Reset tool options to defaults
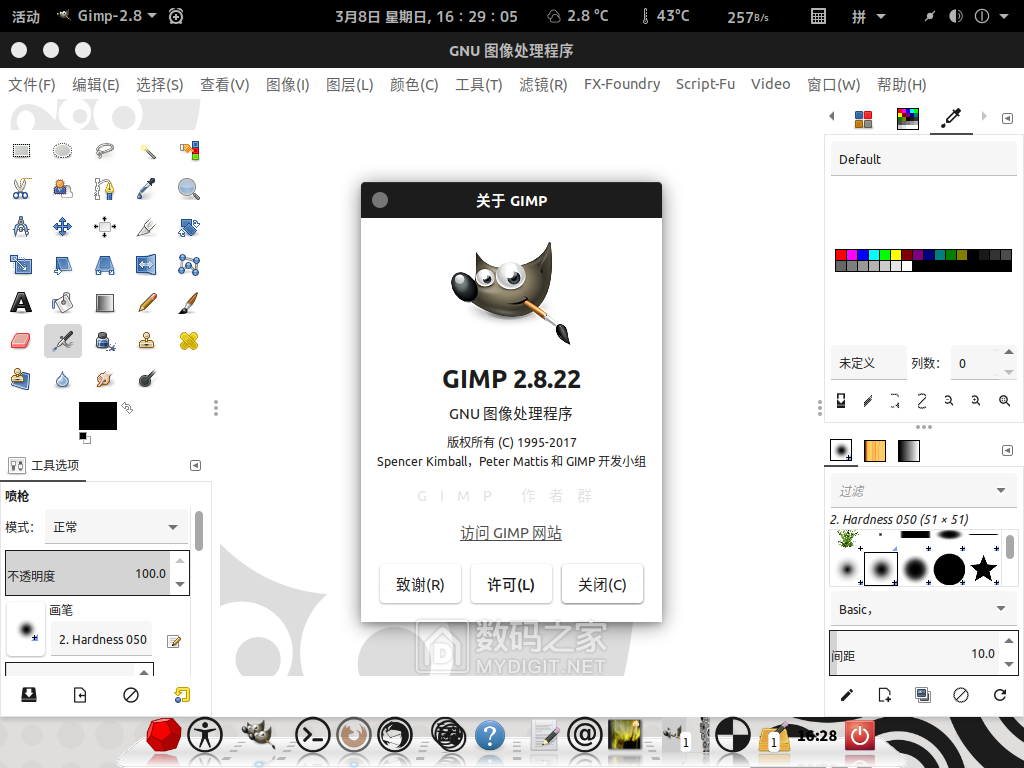Image resolution: width=1024 pixels, height=768 pixels. [182, 696]
